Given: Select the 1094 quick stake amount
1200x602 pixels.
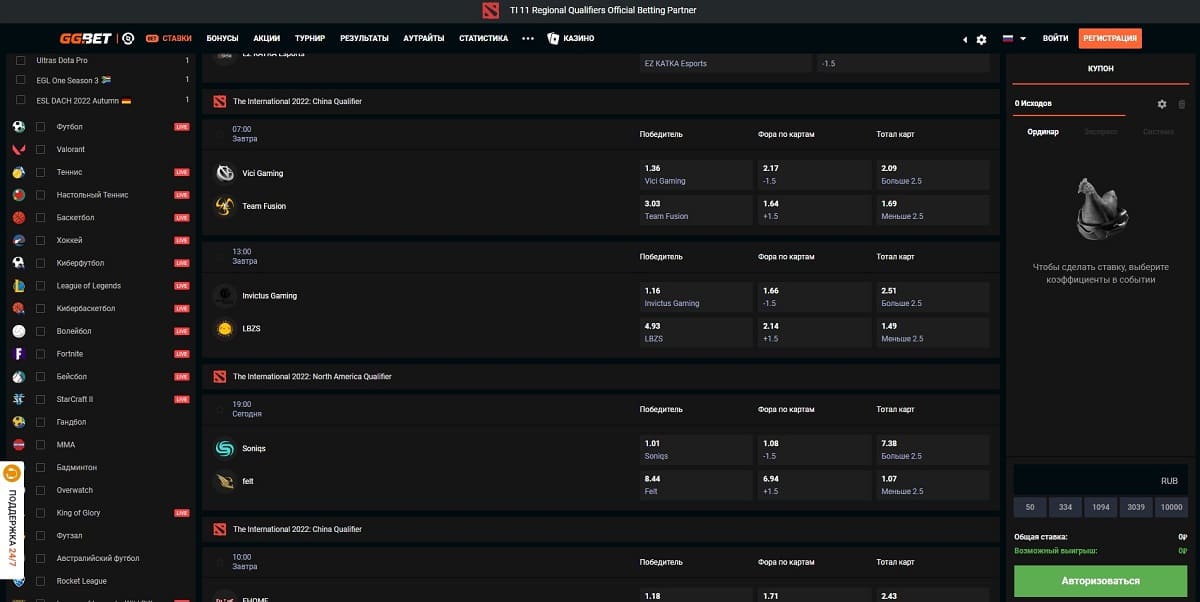Looking at the screenshot, I should pyautogui.click(x=1100, y=507).
